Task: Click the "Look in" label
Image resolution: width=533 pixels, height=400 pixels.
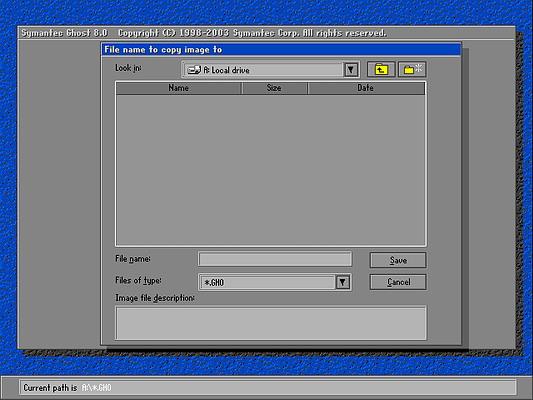Action: pos(128,68)
